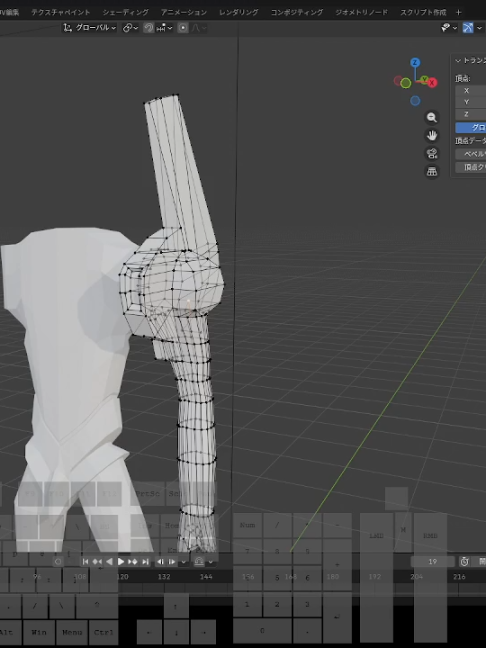486x648 pixels.
Task: Click the red X axis gizmo handle
Action: [432, 83]
